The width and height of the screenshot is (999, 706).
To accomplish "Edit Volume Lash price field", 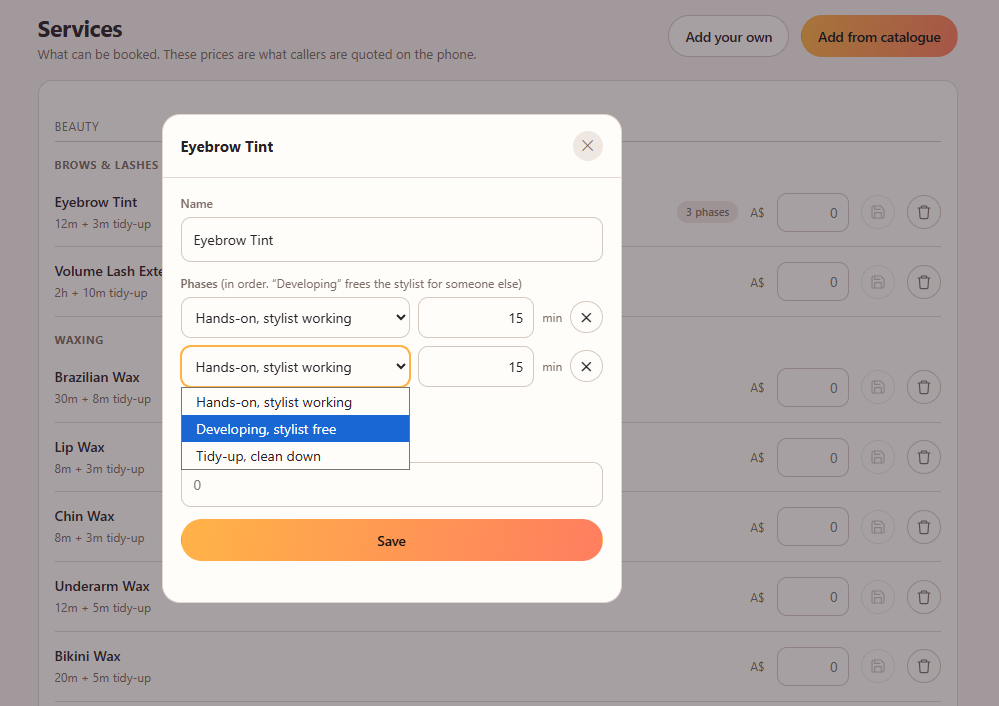I will pyautogui.click(x=812, y=282).
